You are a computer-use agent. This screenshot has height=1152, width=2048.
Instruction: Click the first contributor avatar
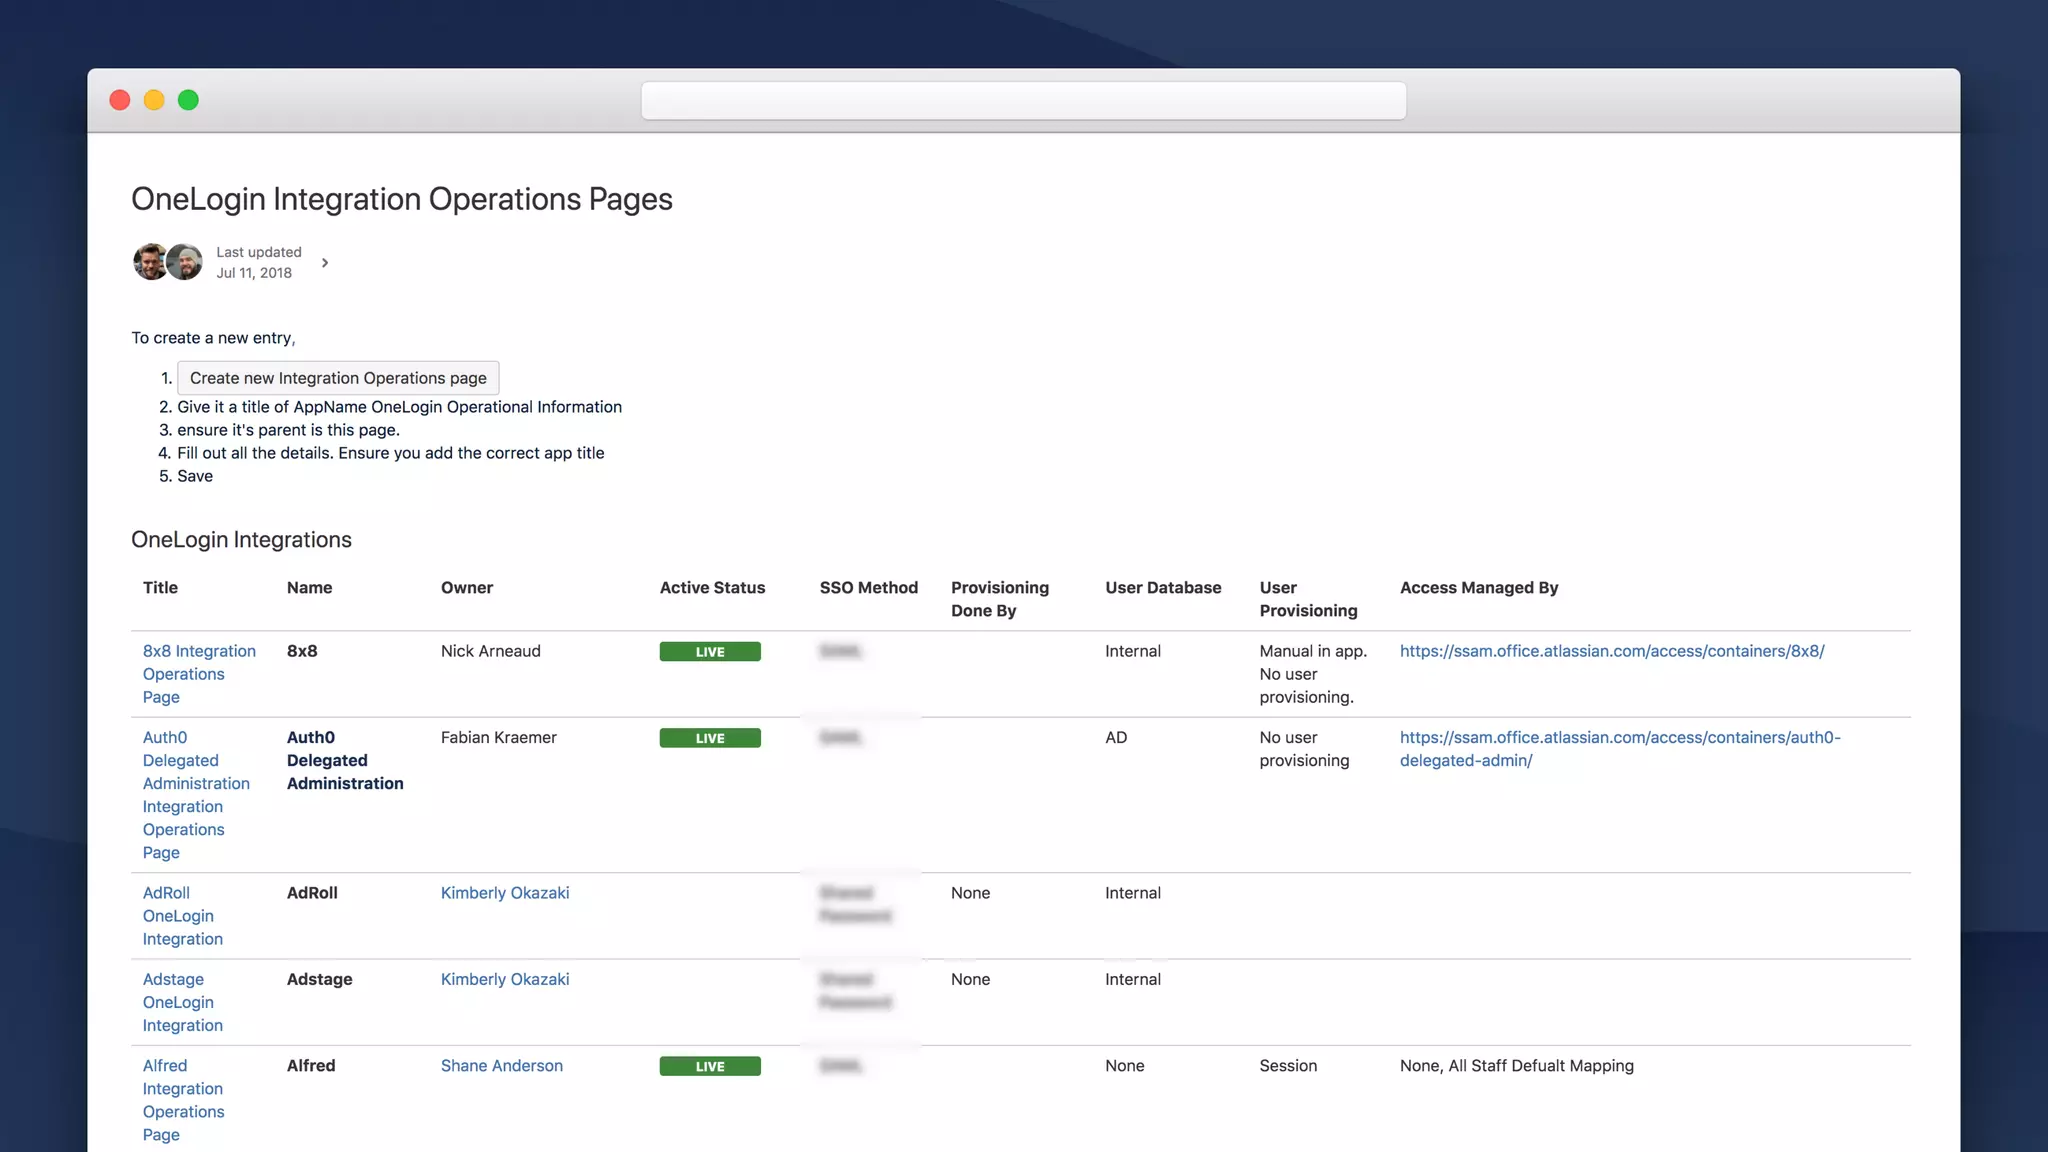click(x=150, y=262)
